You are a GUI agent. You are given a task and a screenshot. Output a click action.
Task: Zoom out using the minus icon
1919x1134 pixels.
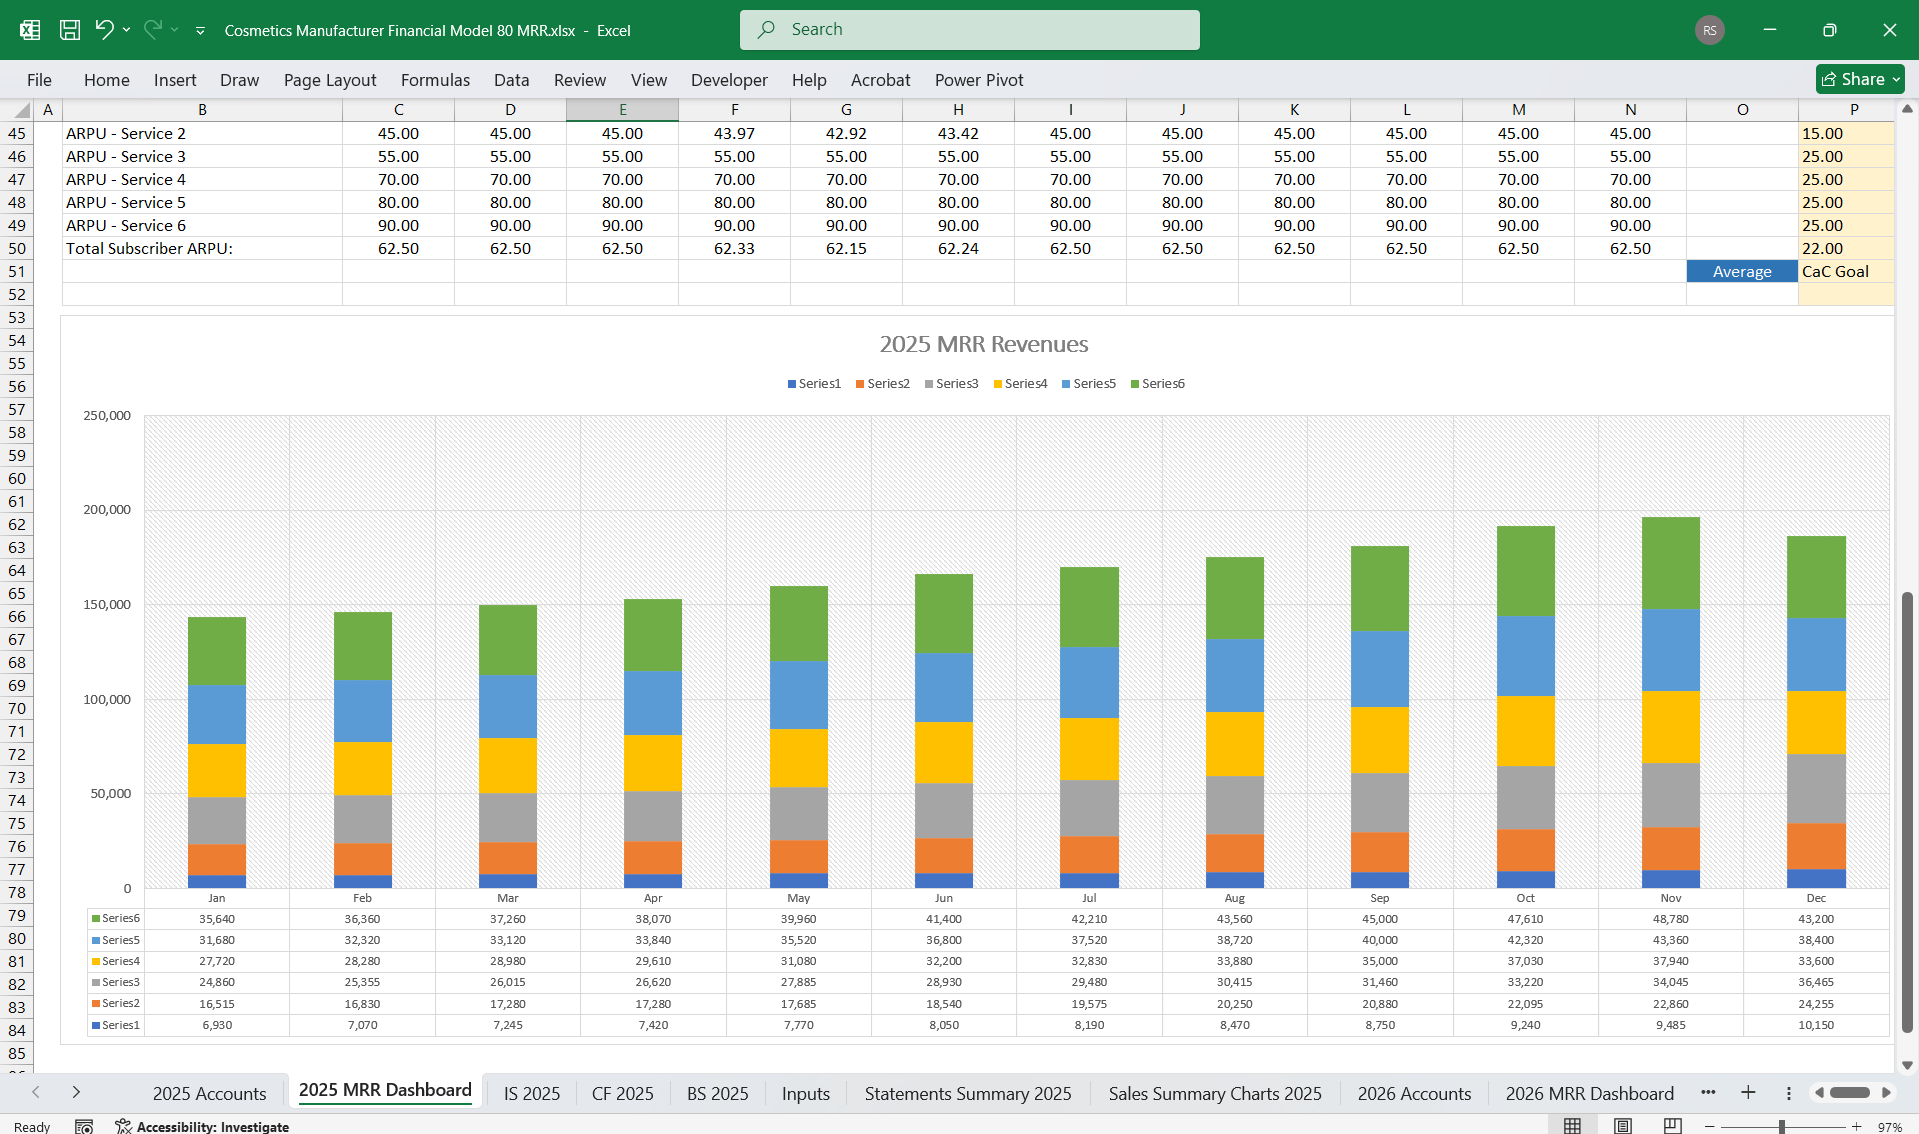tap(1707, 1125)
